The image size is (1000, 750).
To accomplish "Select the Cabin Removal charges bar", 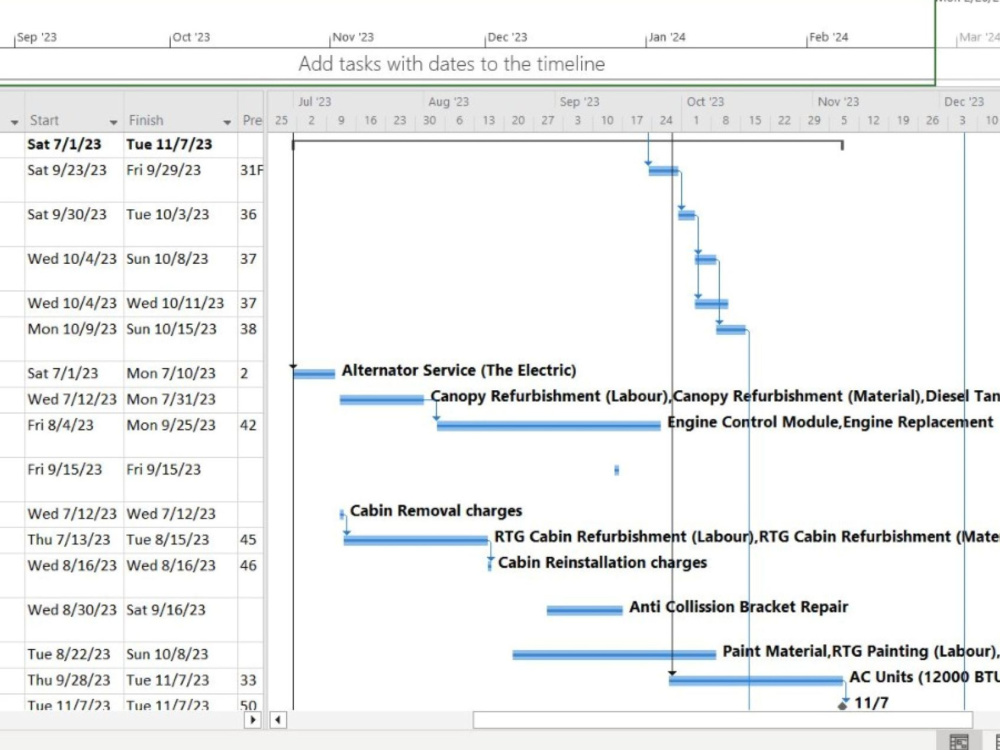I will point(342,514).
